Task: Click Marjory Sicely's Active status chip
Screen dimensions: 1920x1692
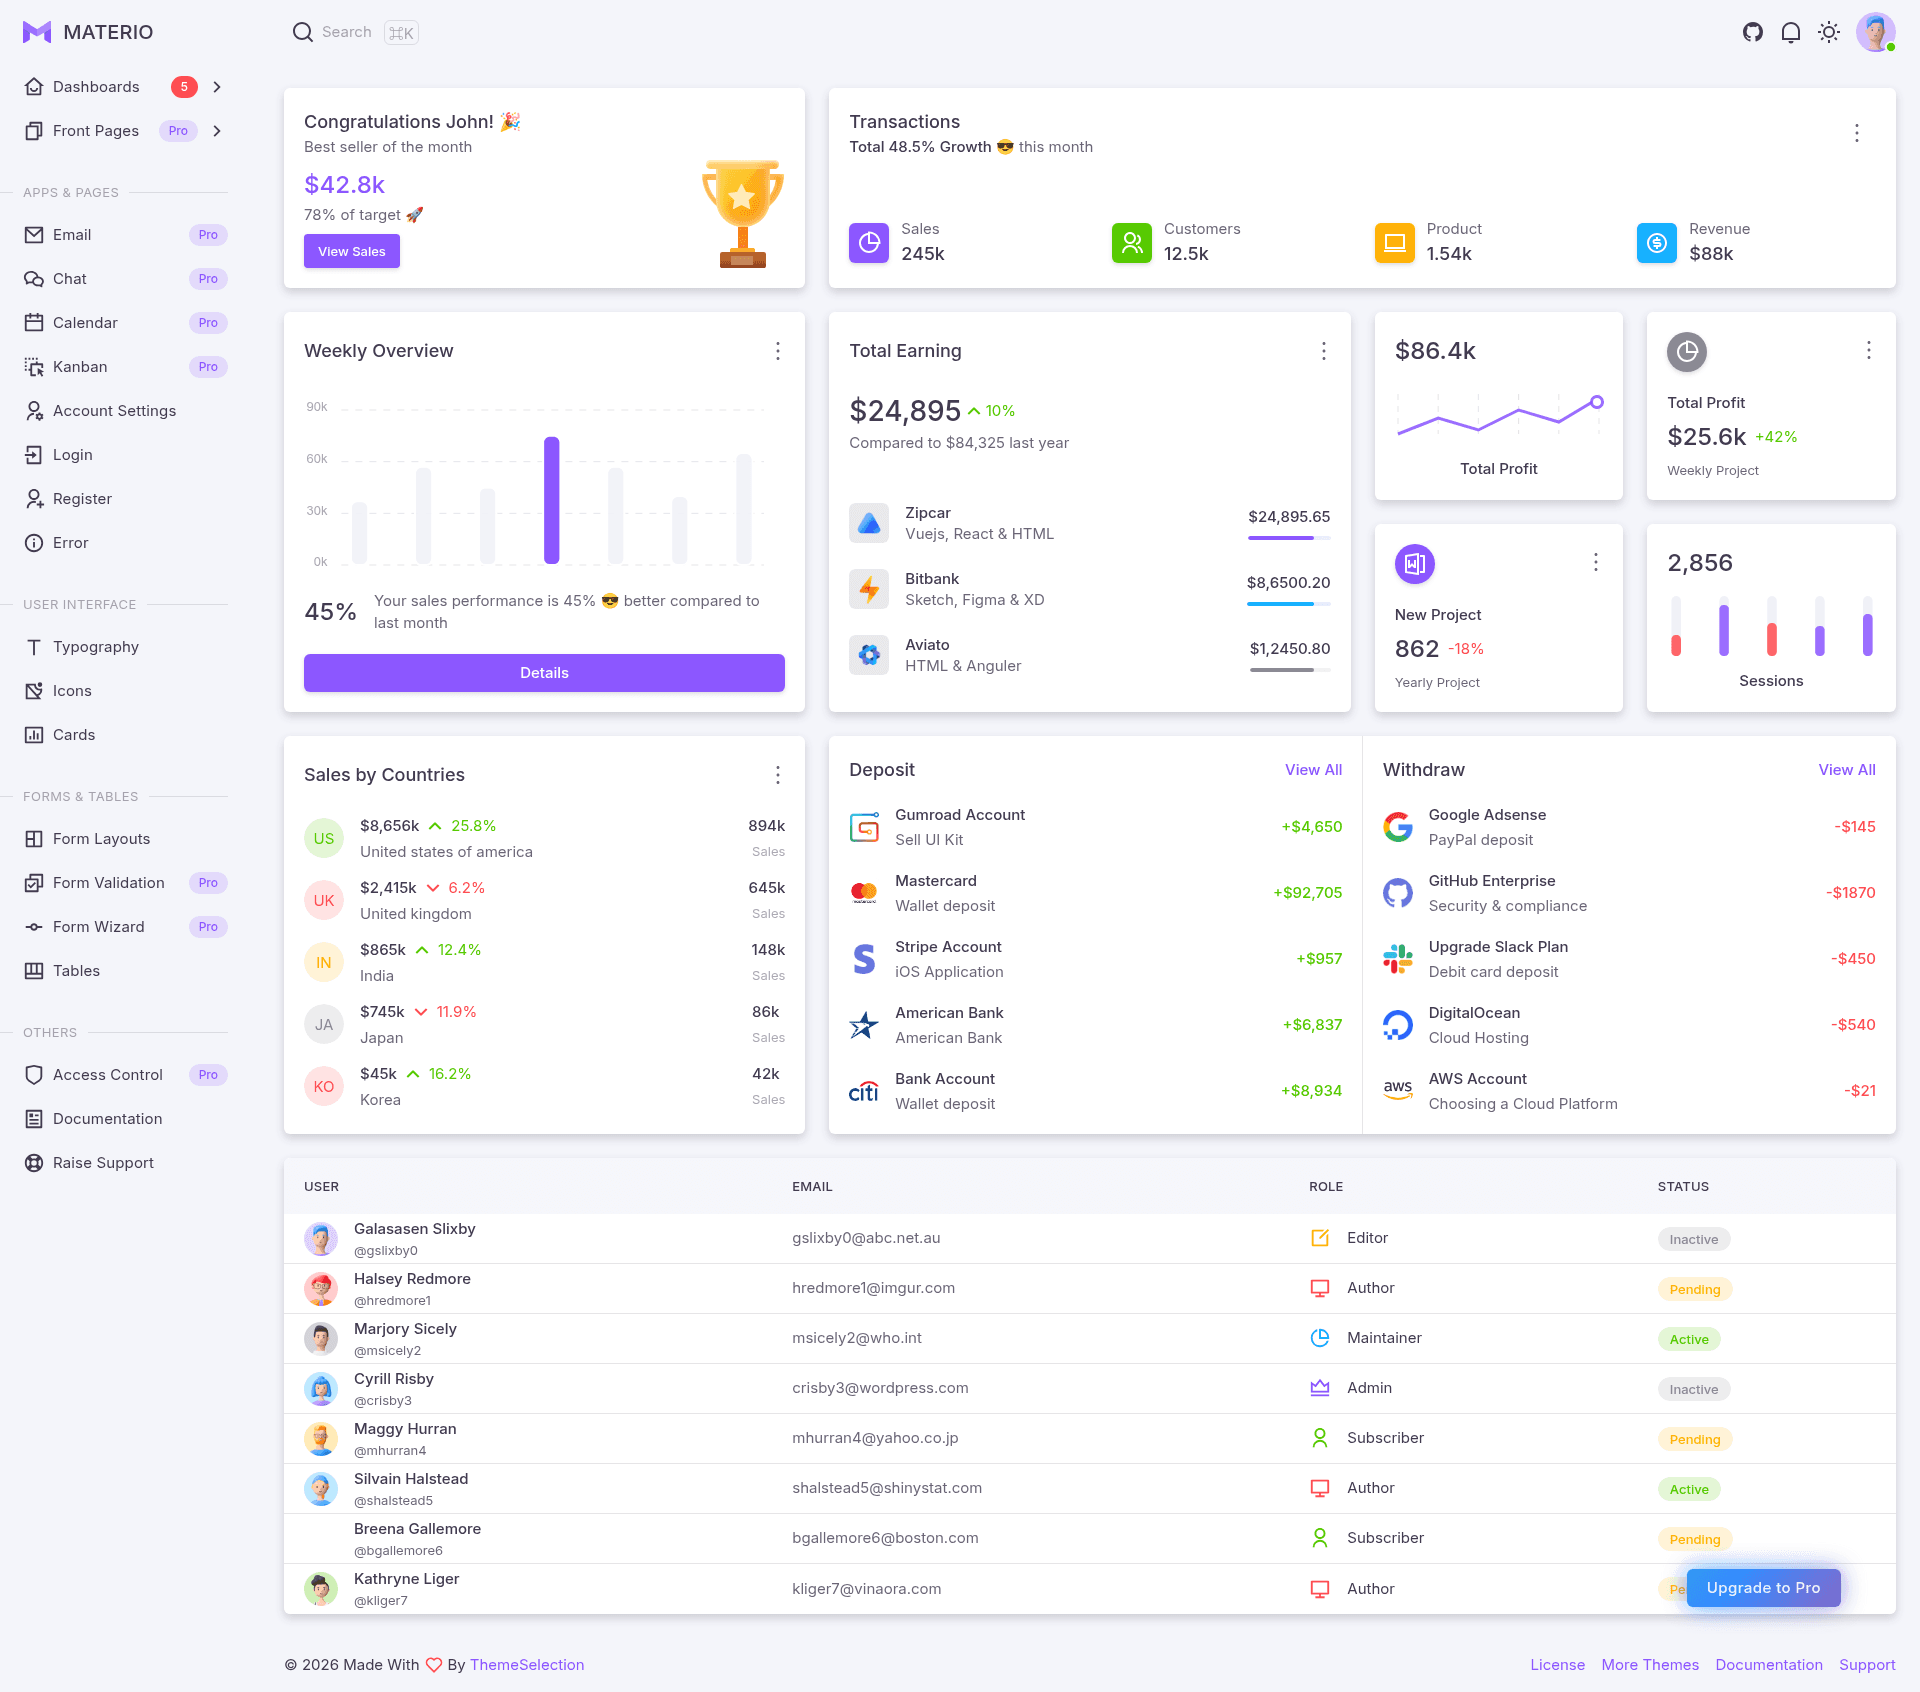Action: 1688,1339
